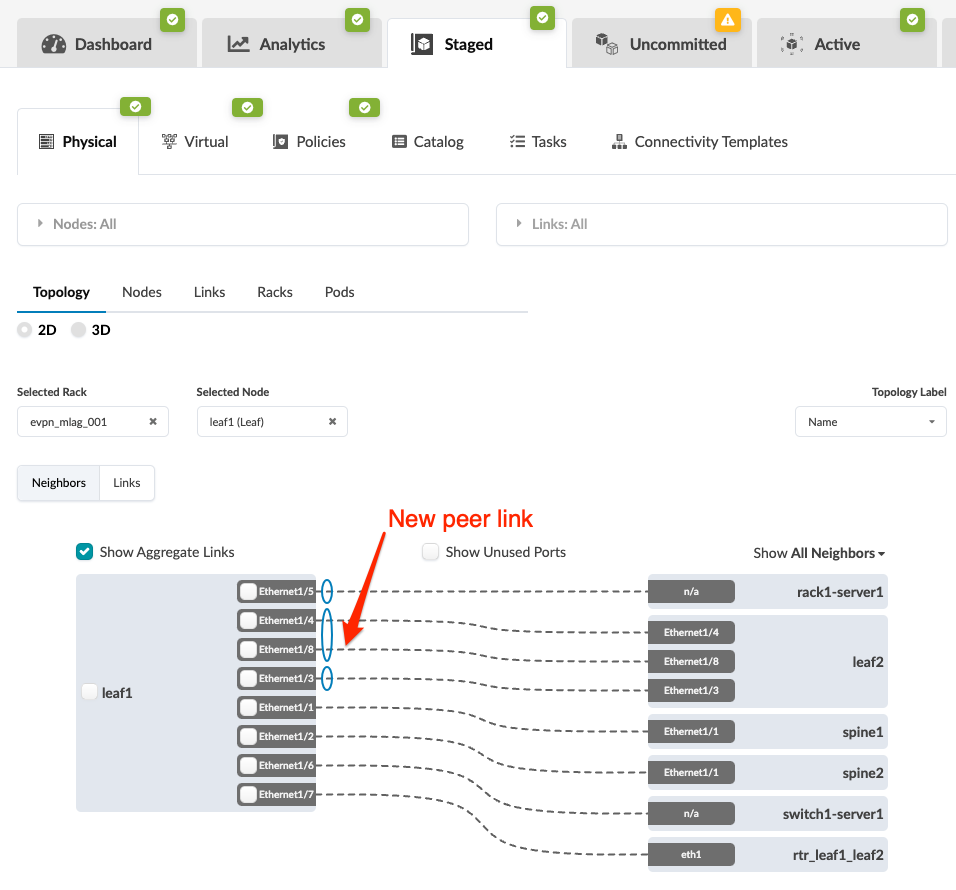Image resolution: width=956 pixels, height=890 pixels.
Task: Tick the Ethernet1/8 port checkbox on leaf1
Action: click(x=248, y=649)
